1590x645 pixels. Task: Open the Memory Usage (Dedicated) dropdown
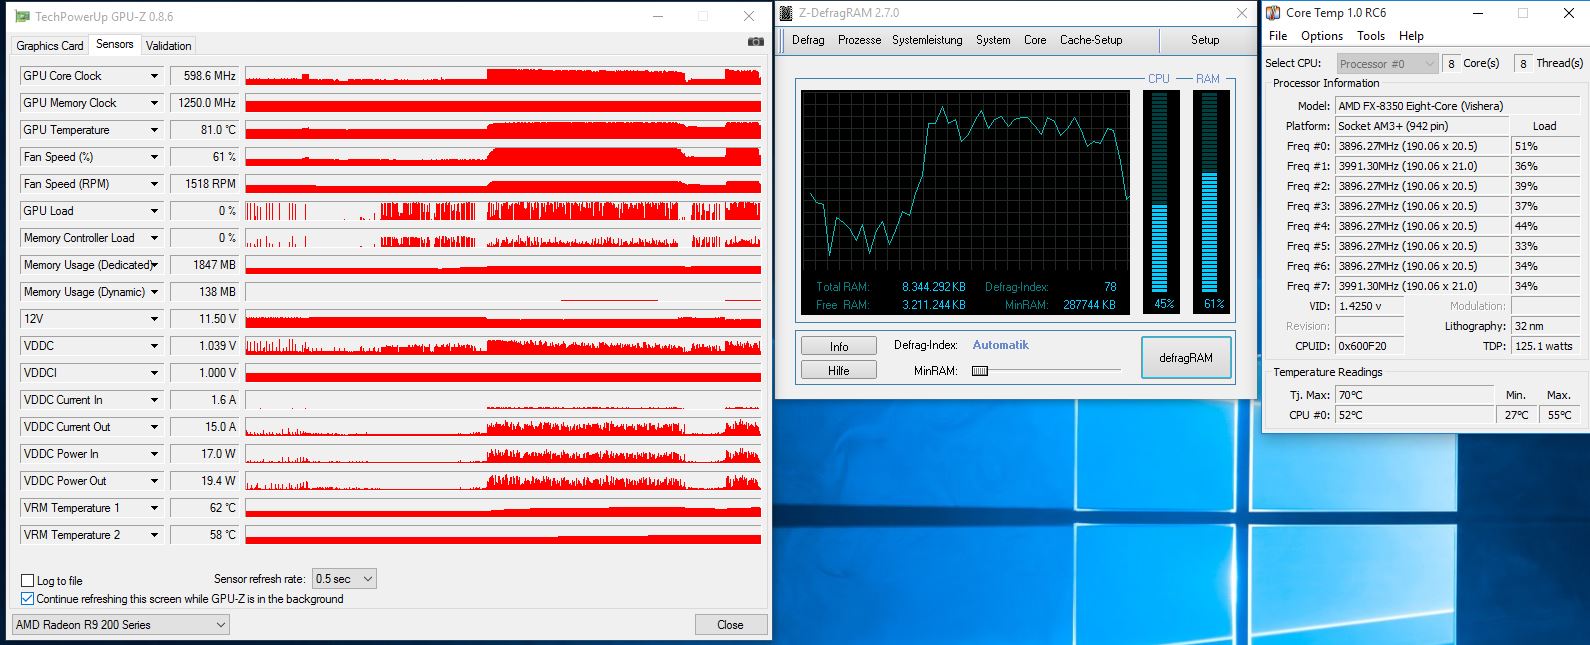pyautogui.click(x=154, y=265)
